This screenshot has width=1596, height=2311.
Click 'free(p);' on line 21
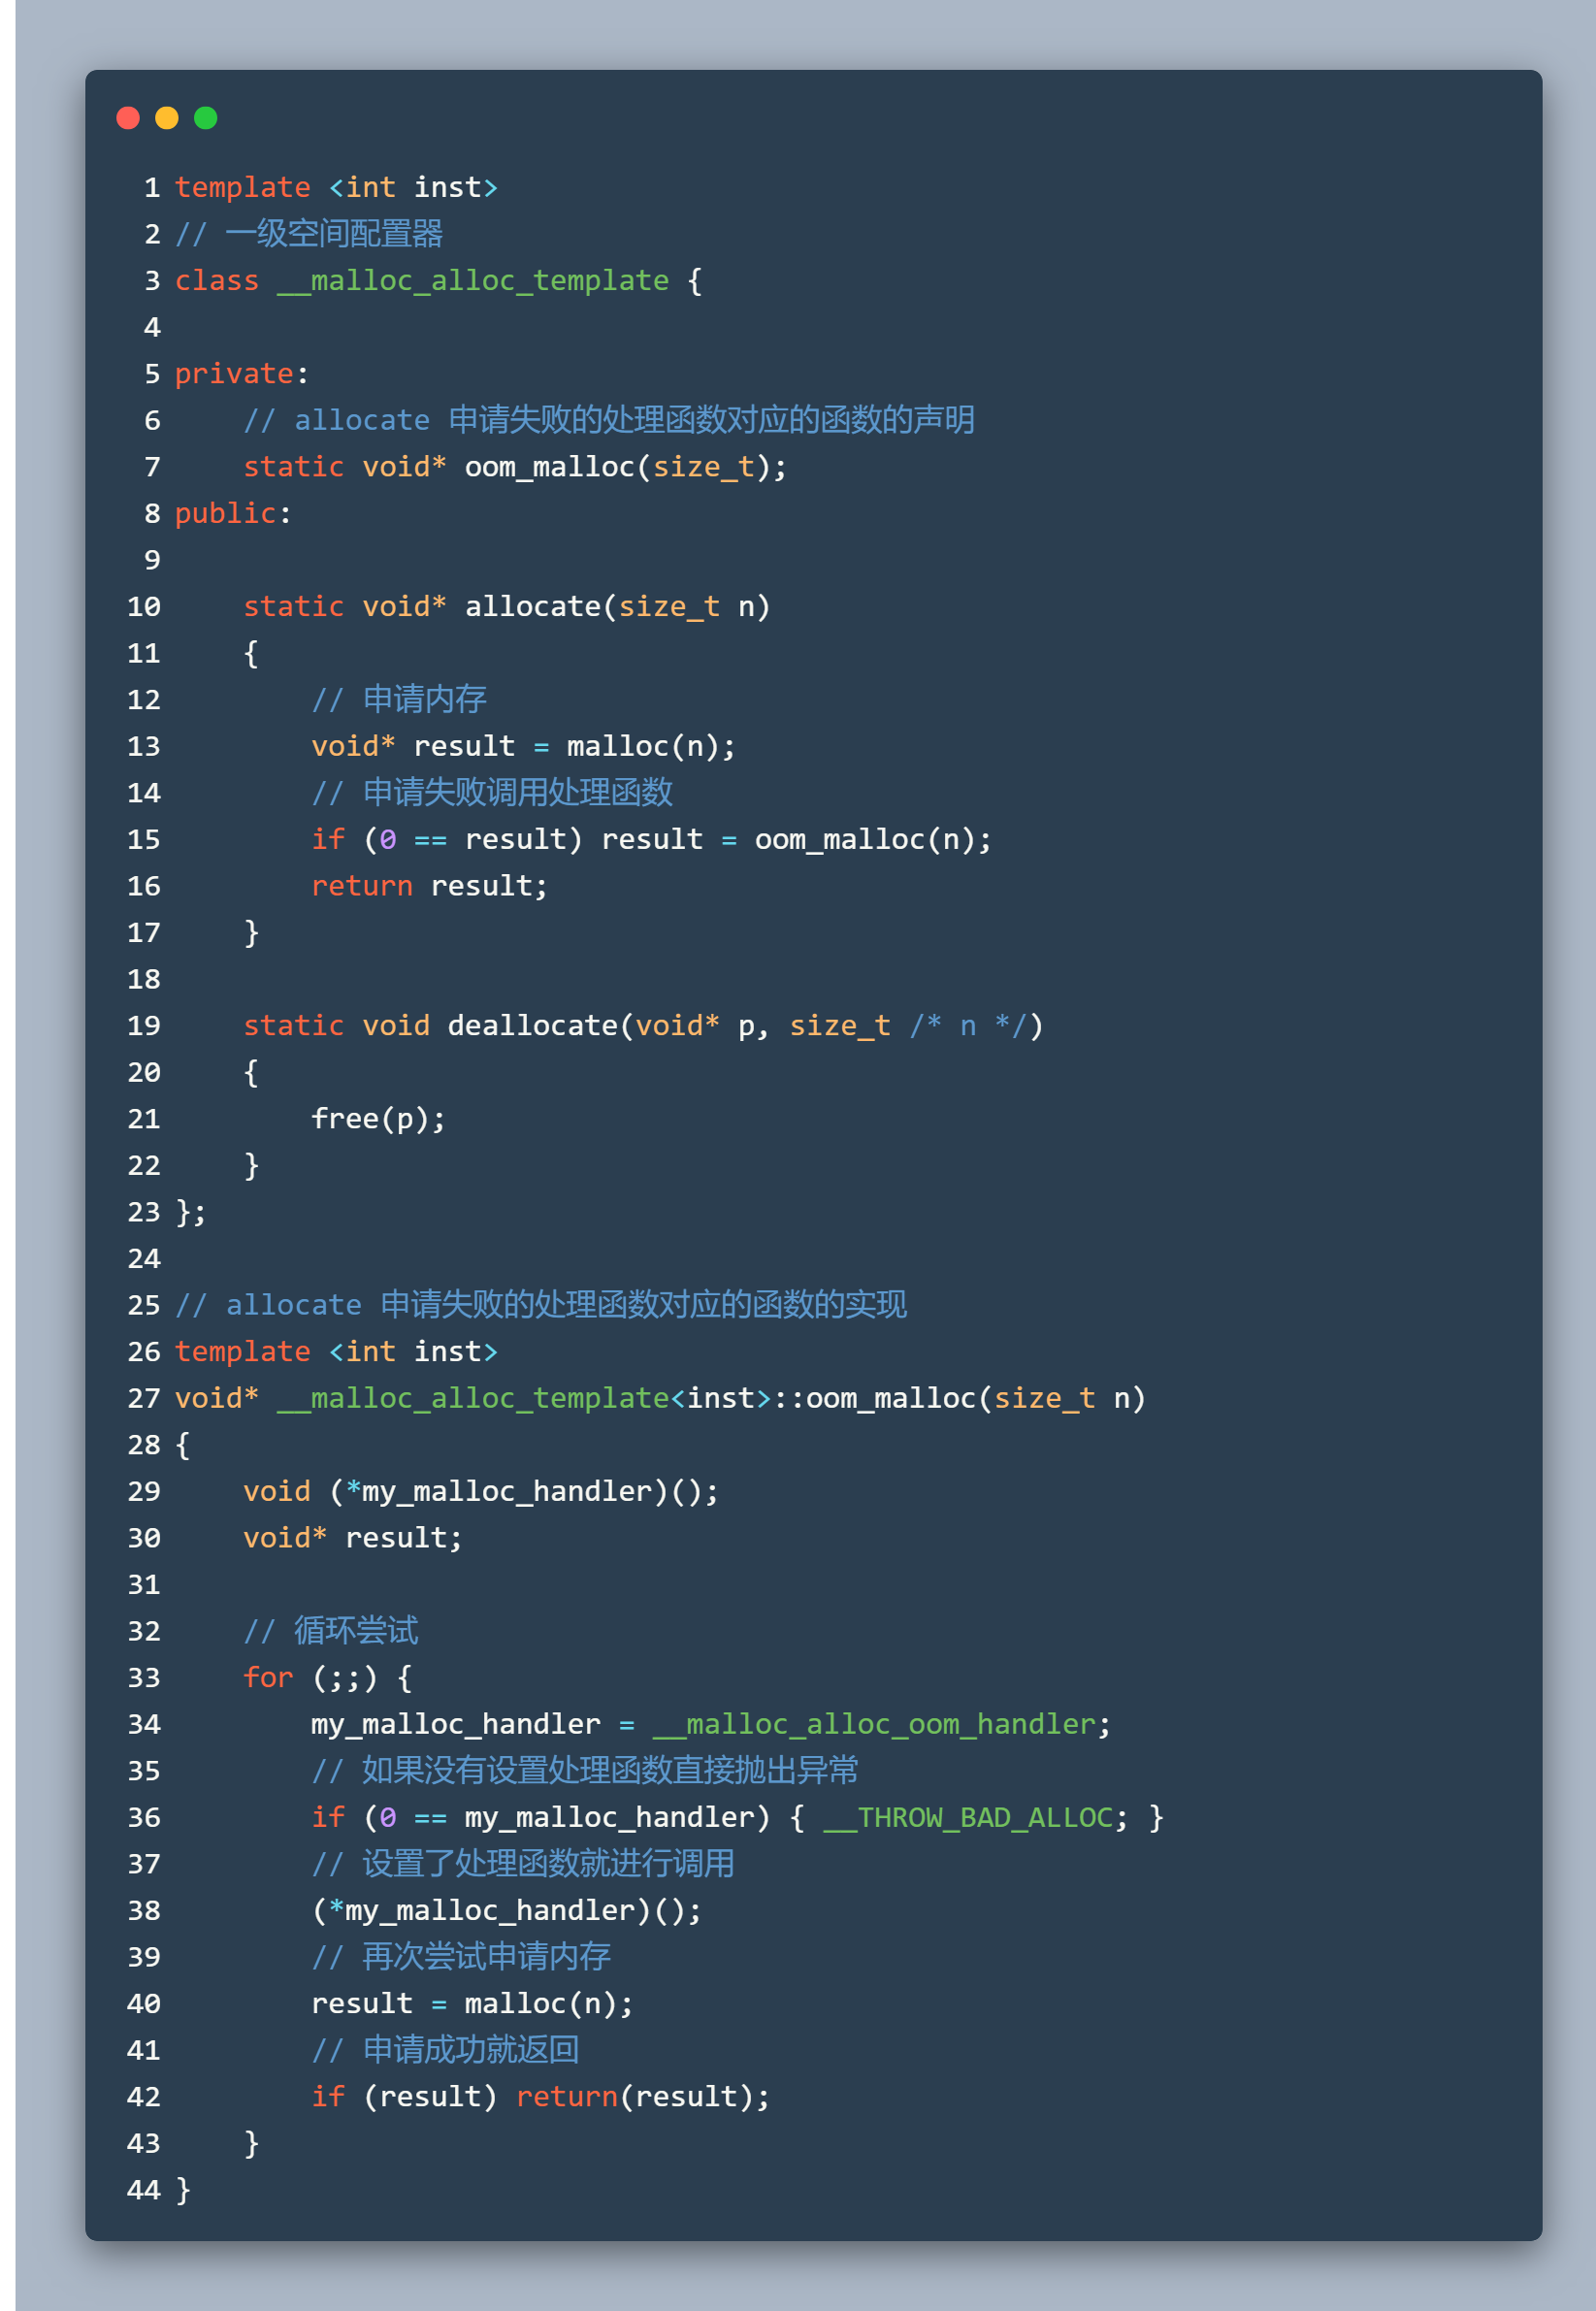(x=378, y=1119)
